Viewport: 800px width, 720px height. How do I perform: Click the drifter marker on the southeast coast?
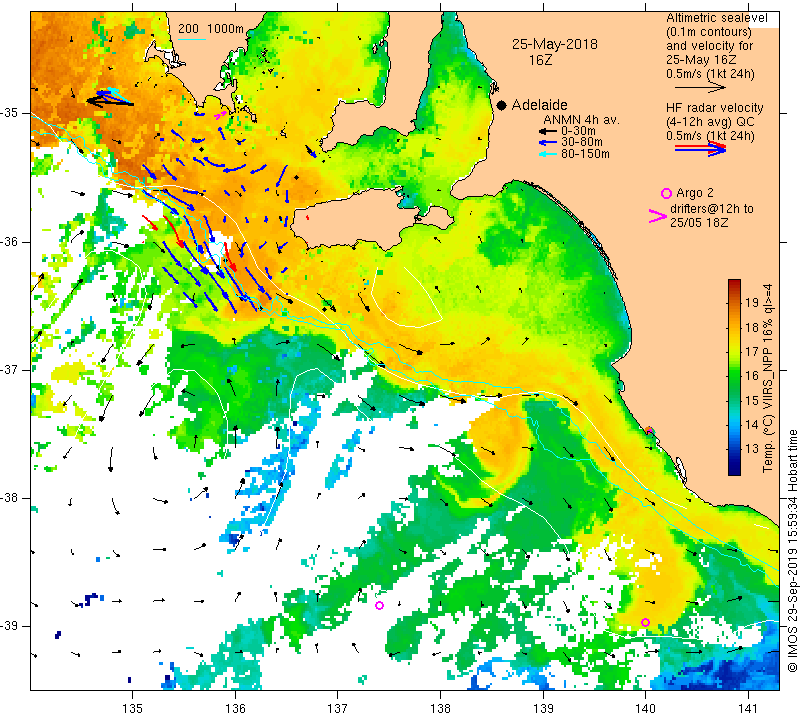649,431
